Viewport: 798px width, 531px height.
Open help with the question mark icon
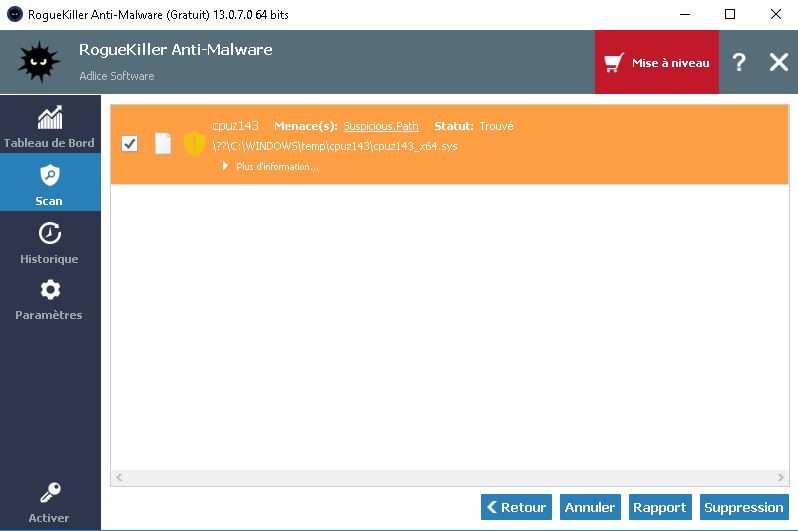point(739,62)
